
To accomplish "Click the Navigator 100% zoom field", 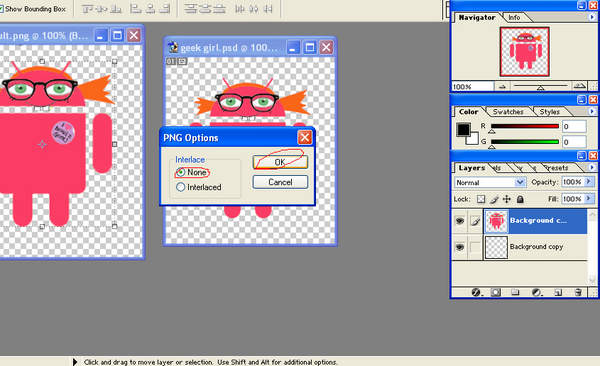I will point(473,87).
